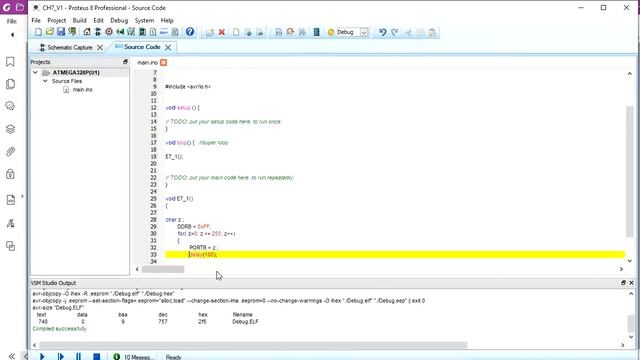This screenshot has height=360, width=640.
Task: Click code editor vertical scroll up arrow
Action: click(x=629, y=73)
